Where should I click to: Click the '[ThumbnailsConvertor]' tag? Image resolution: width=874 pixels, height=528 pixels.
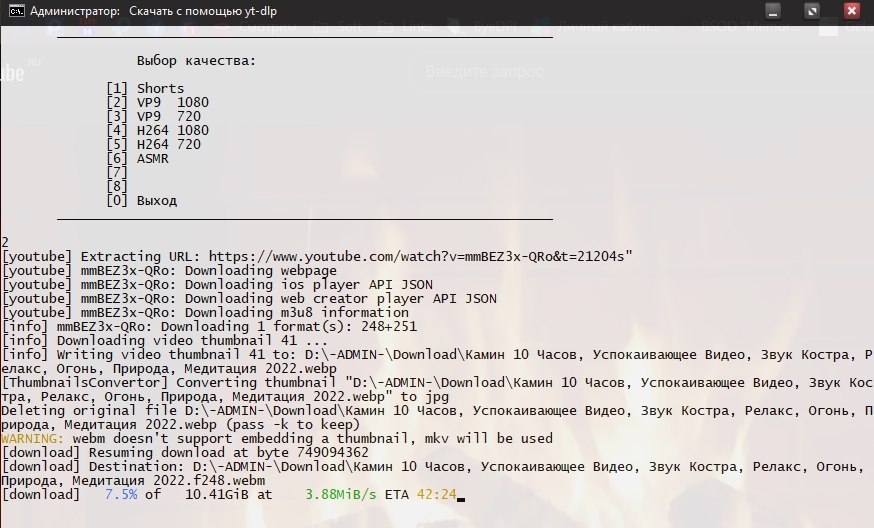click(x=85, y=382)
